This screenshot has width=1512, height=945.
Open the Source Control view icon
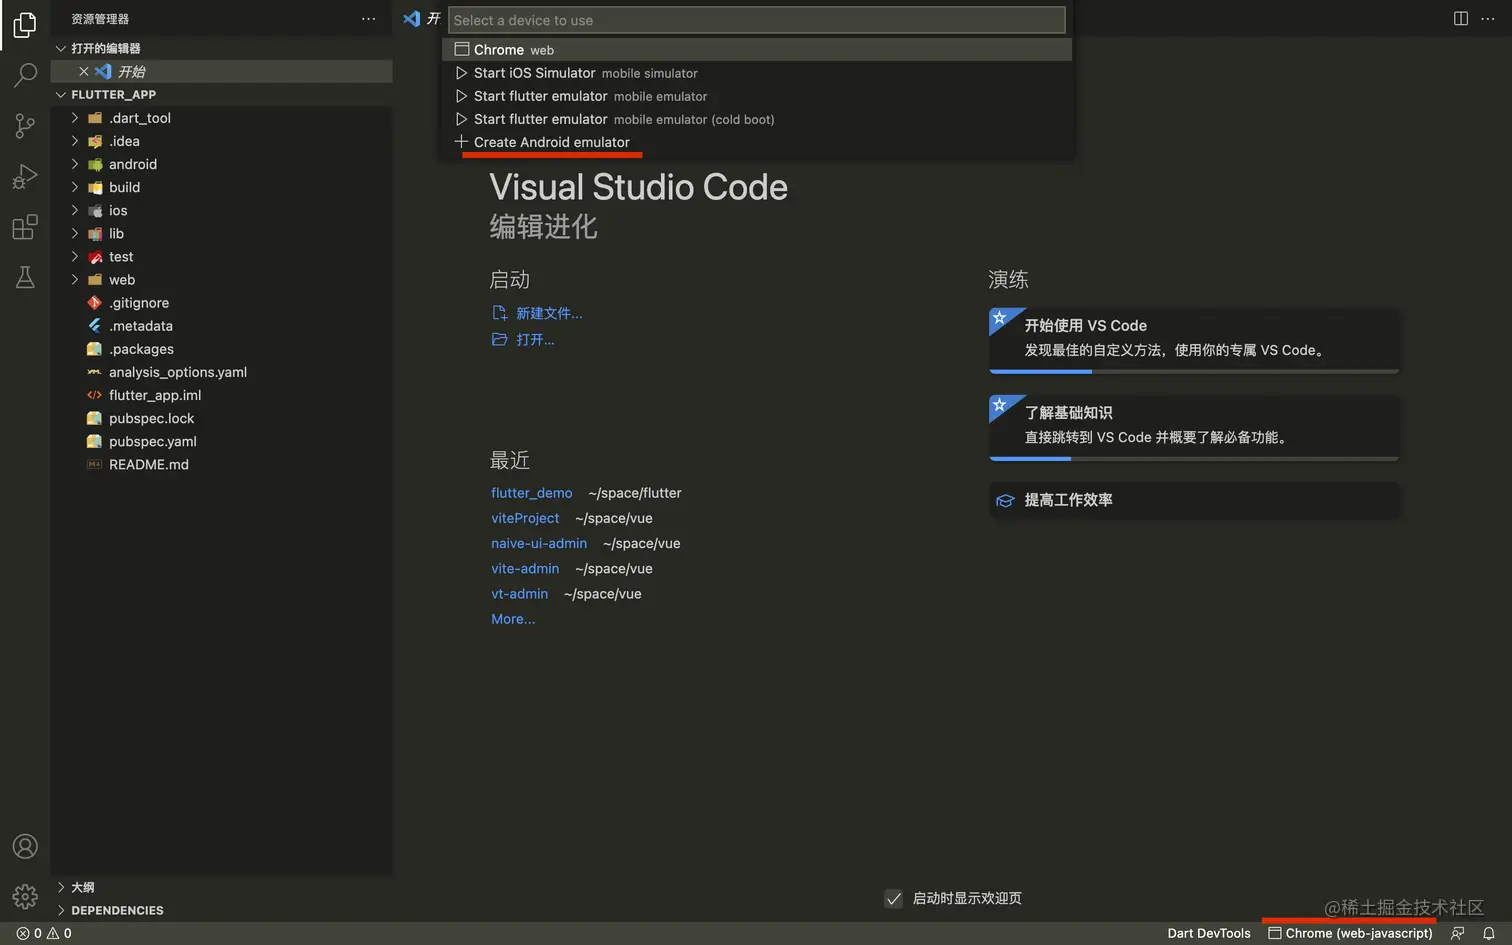pos(25,126)
